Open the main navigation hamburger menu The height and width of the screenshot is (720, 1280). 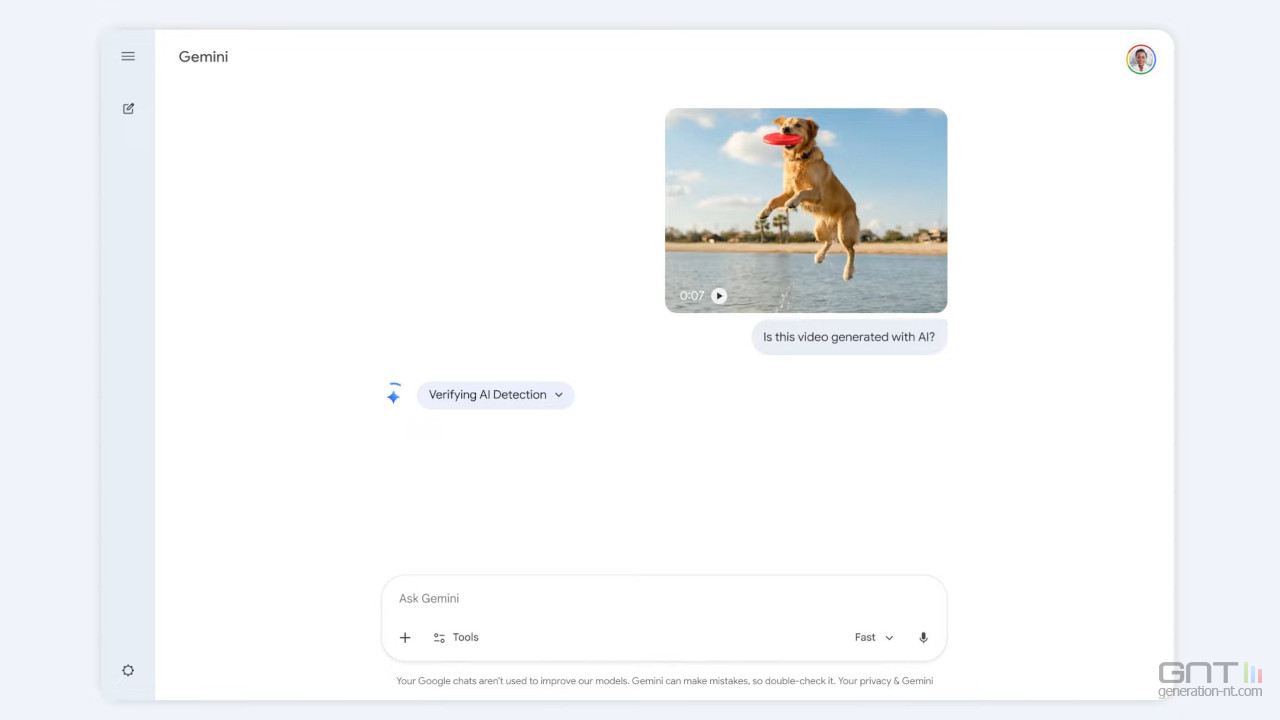point(128,56)
